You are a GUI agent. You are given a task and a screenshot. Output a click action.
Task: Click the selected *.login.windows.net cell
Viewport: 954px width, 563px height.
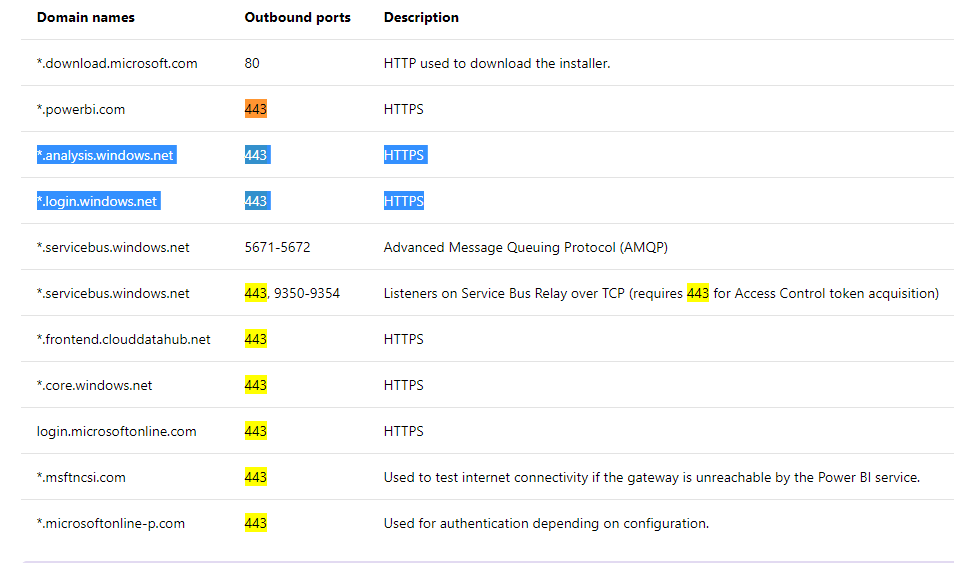99,201
